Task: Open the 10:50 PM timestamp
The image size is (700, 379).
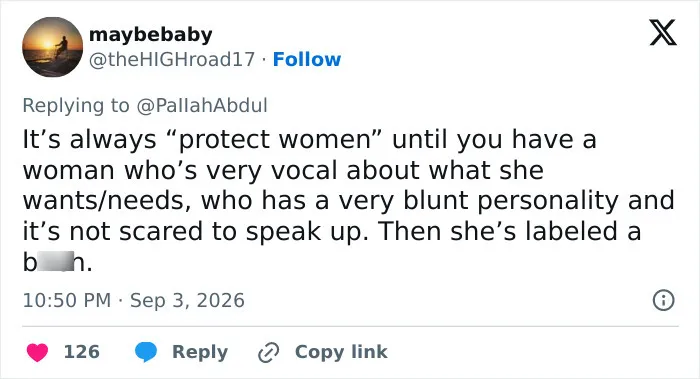Action: click(x=67, y=300)
